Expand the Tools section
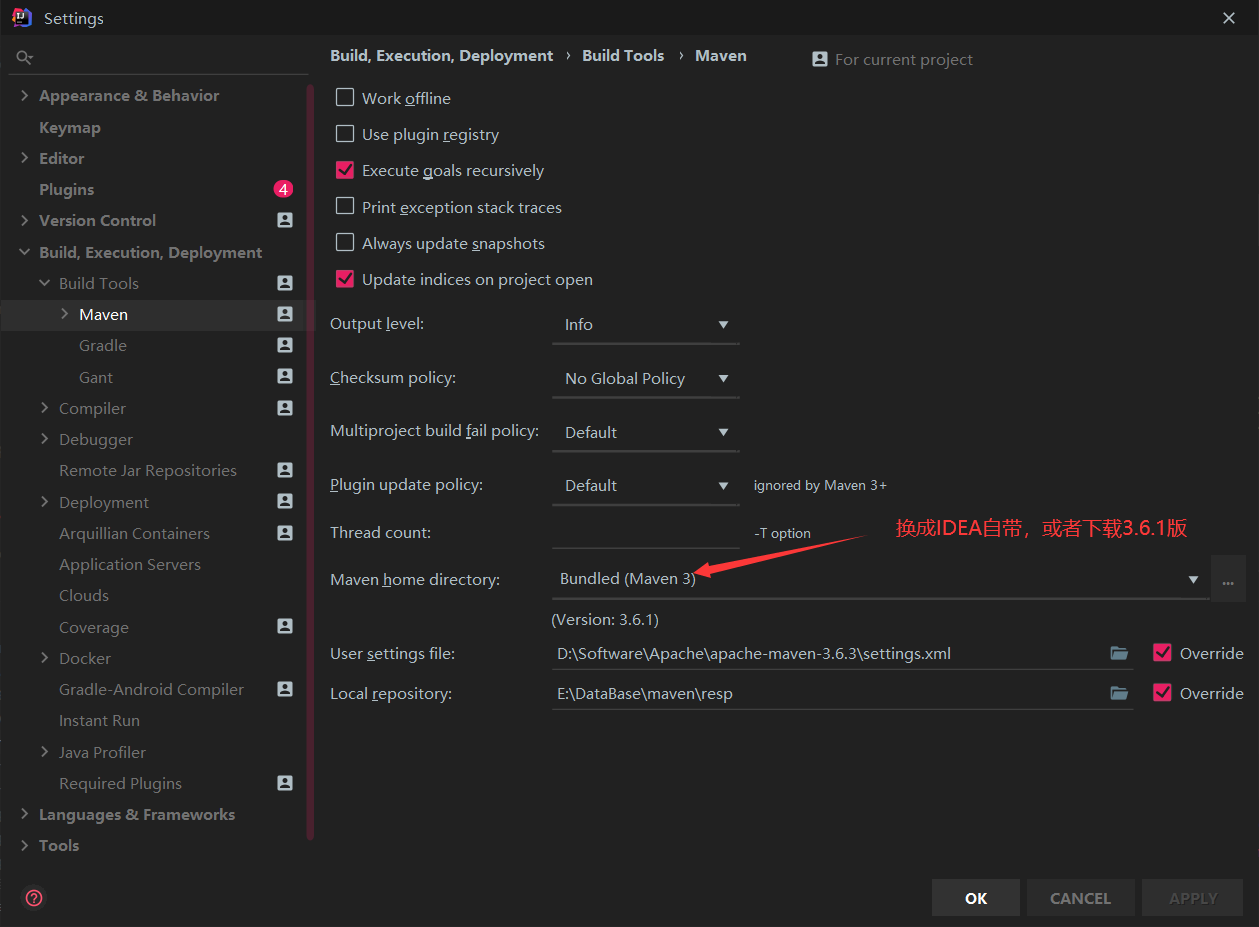Image resolution: width=1259 pixels, height=927 pixels. click(25, 845)
